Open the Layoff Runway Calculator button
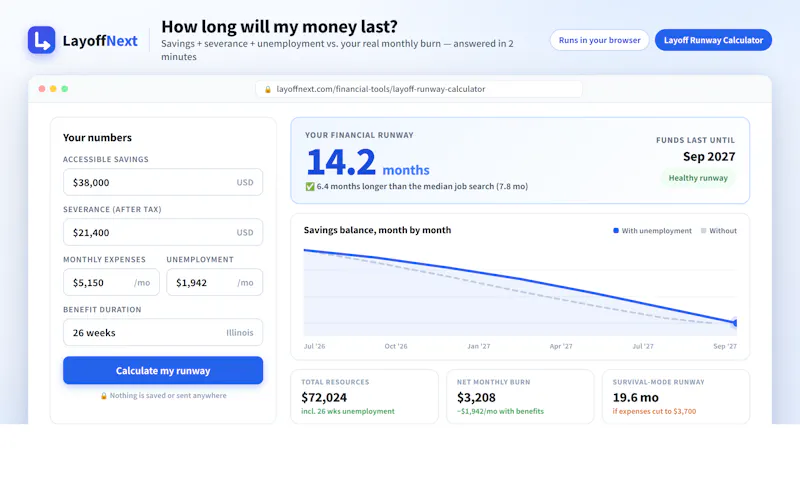 tap(713, 40)
